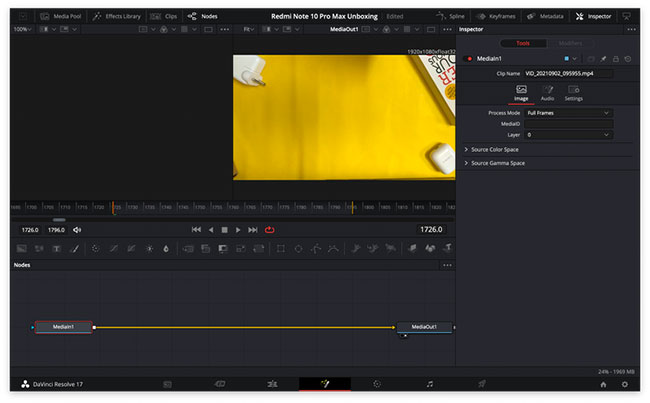Select the Text tool in the Fusion toolbar
Viewport: 650px width, 403px height.
tap(56, 249)
